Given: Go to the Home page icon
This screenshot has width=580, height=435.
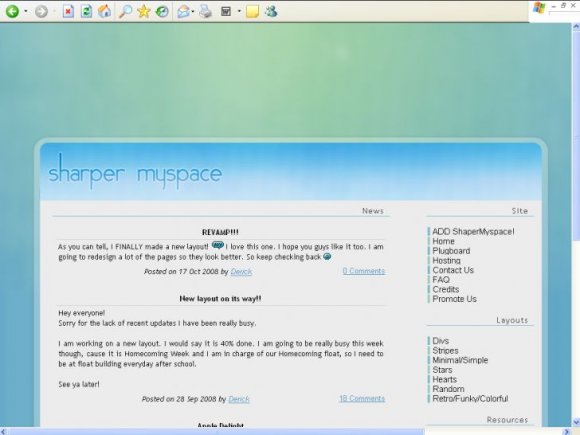Looking at the screenshot, I should [x=105, y=11].
